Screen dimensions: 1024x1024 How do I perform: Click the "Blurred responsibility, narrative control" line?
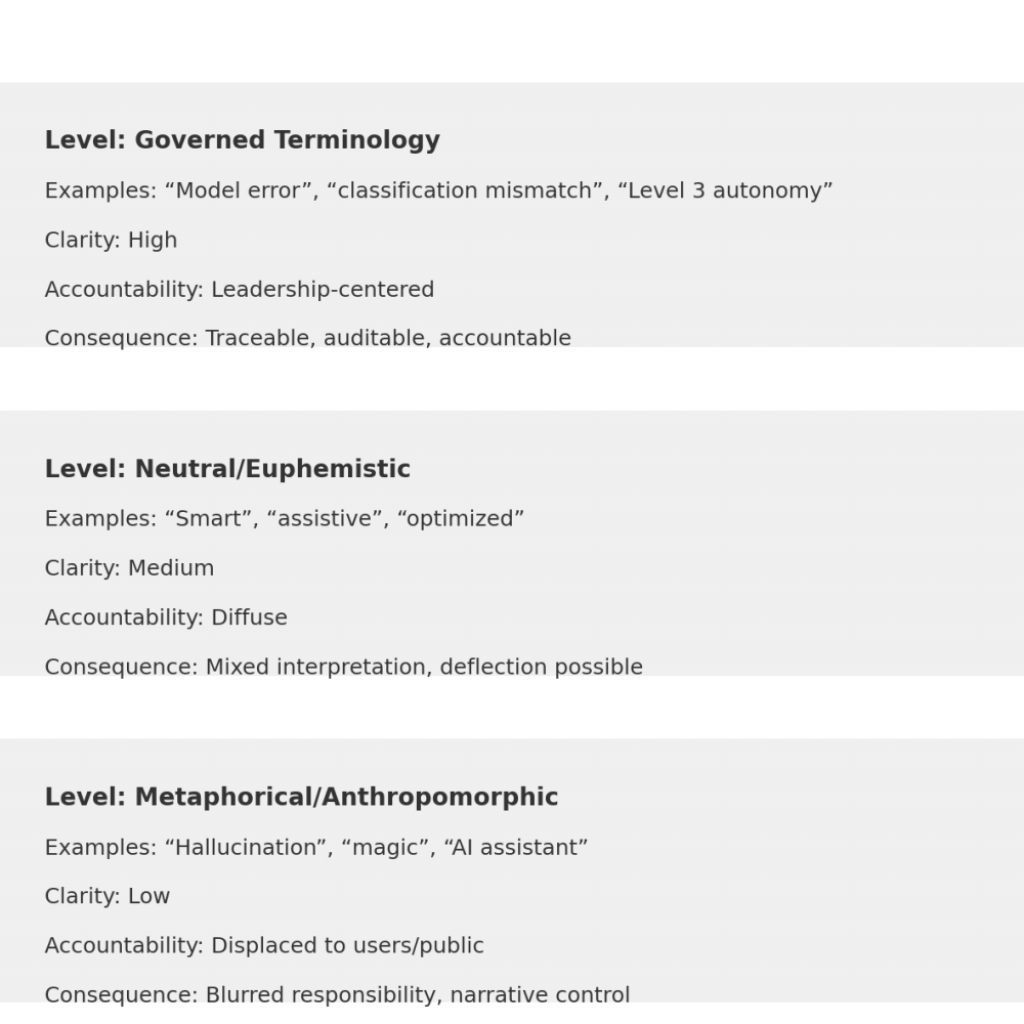[x=337, y=995]
